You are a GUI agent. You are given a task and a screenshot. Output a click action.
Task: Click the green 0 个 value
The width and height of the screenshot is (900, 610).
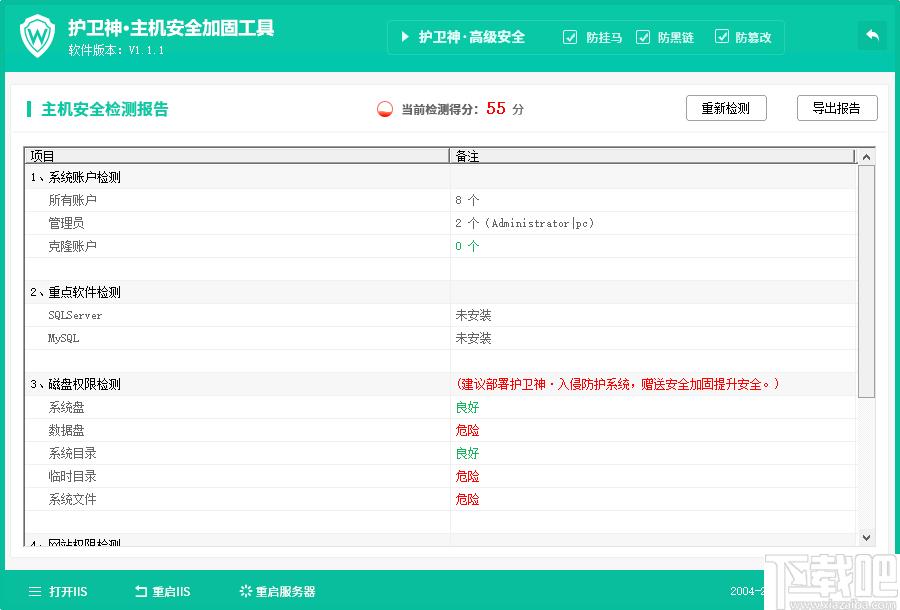(467, 246)
